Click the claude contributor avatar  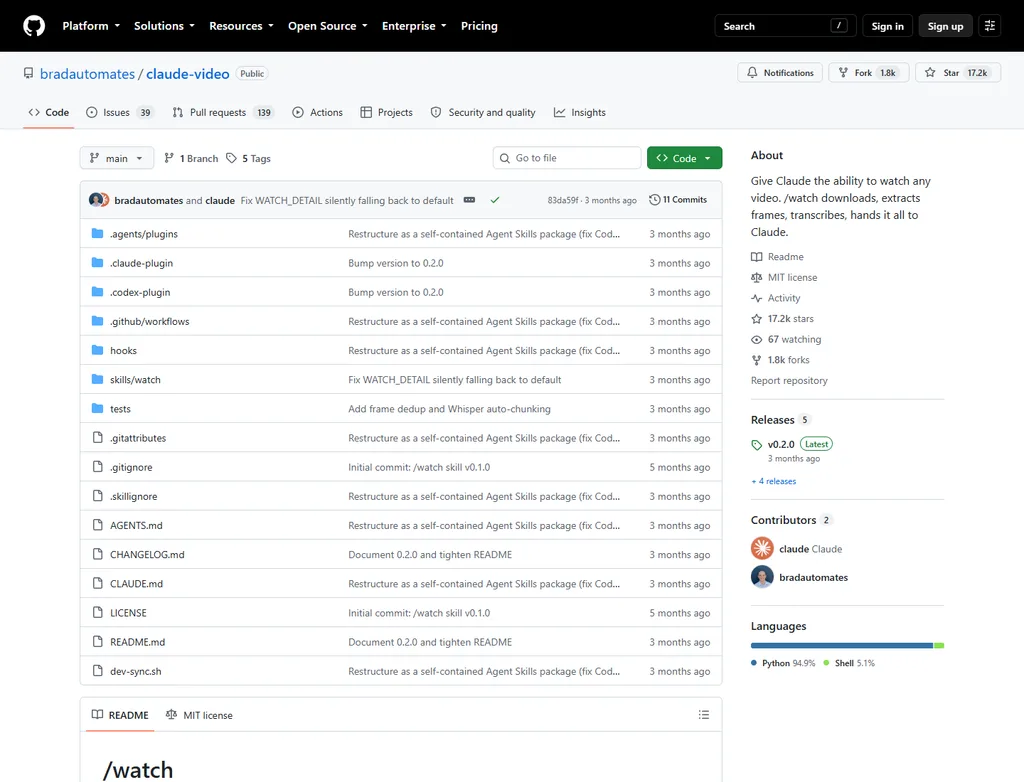[762, 548]
